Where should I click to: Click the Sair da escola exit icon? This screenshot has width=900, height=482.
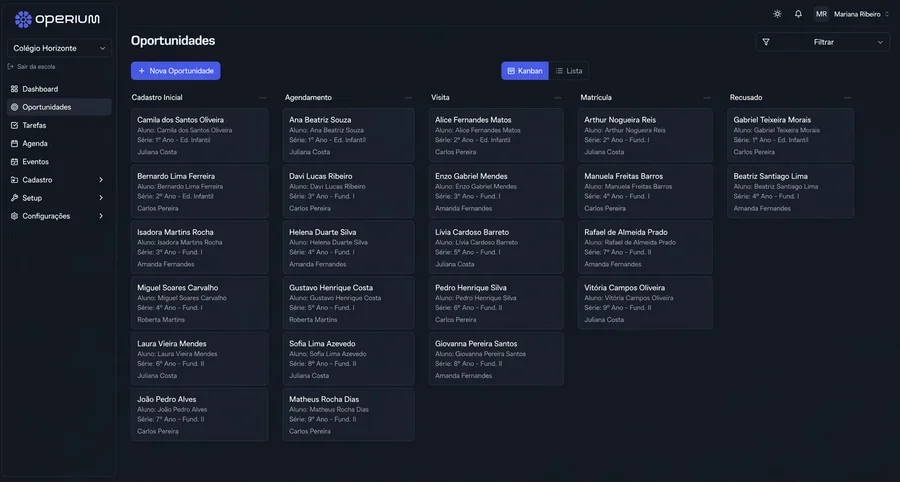click(x=10, y=67)
